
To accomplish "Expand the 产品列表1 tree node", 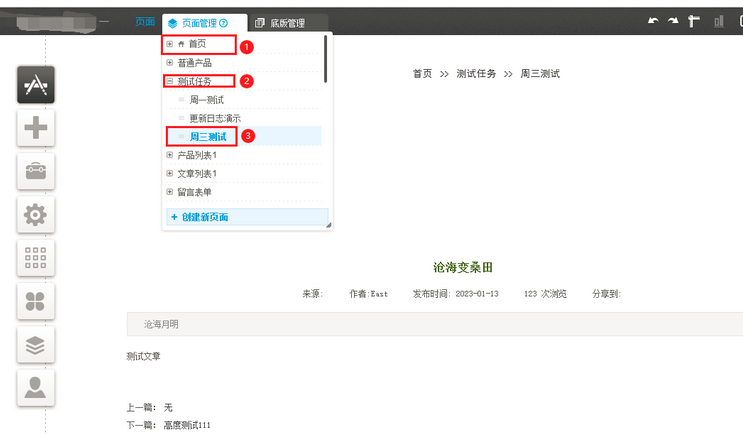I will click(170, 155).
